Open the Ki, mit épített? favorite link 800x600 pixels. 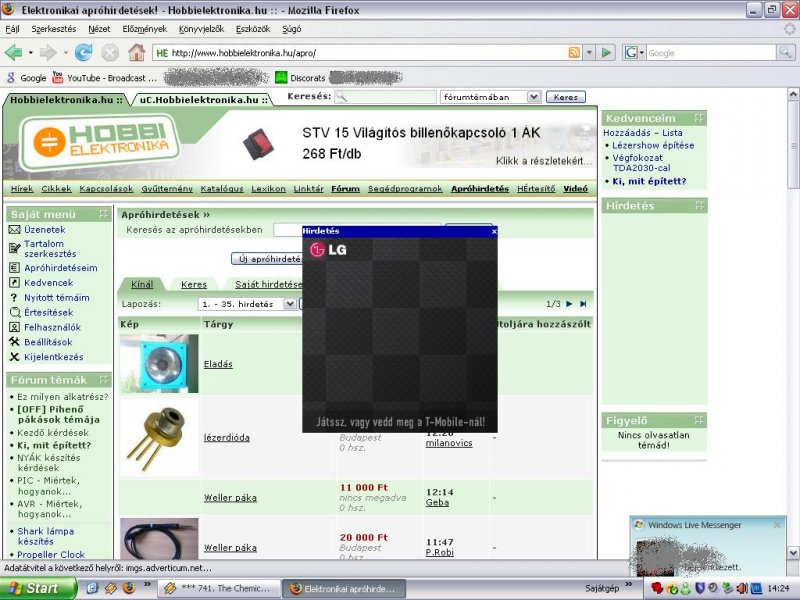click(649, 181)
